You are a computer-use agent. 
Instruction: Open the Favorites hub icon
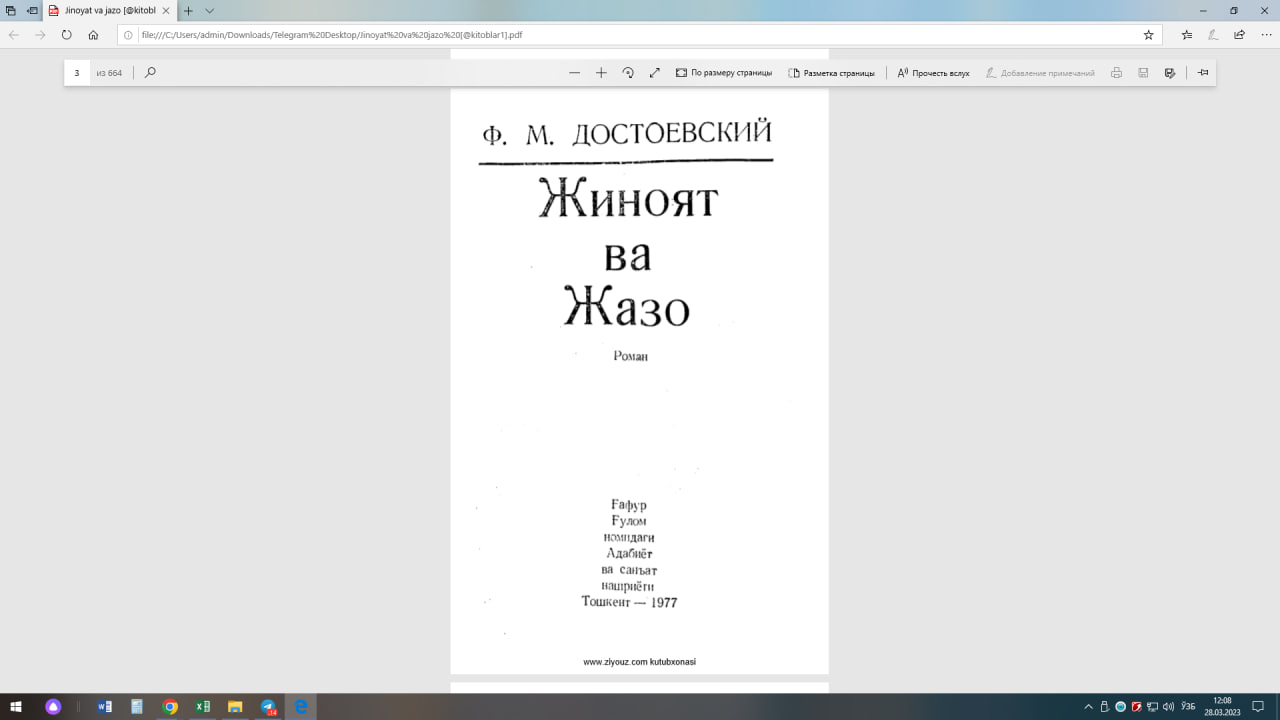[x=1187, y=34]
